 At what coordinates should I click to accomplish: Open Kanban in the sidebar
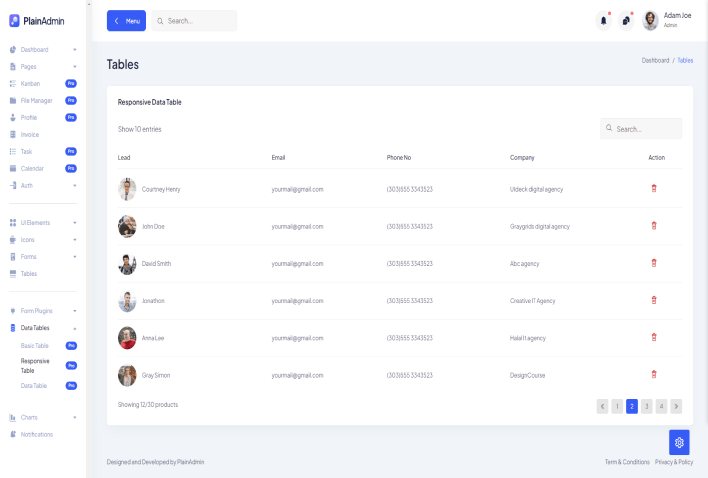(30, 83)
